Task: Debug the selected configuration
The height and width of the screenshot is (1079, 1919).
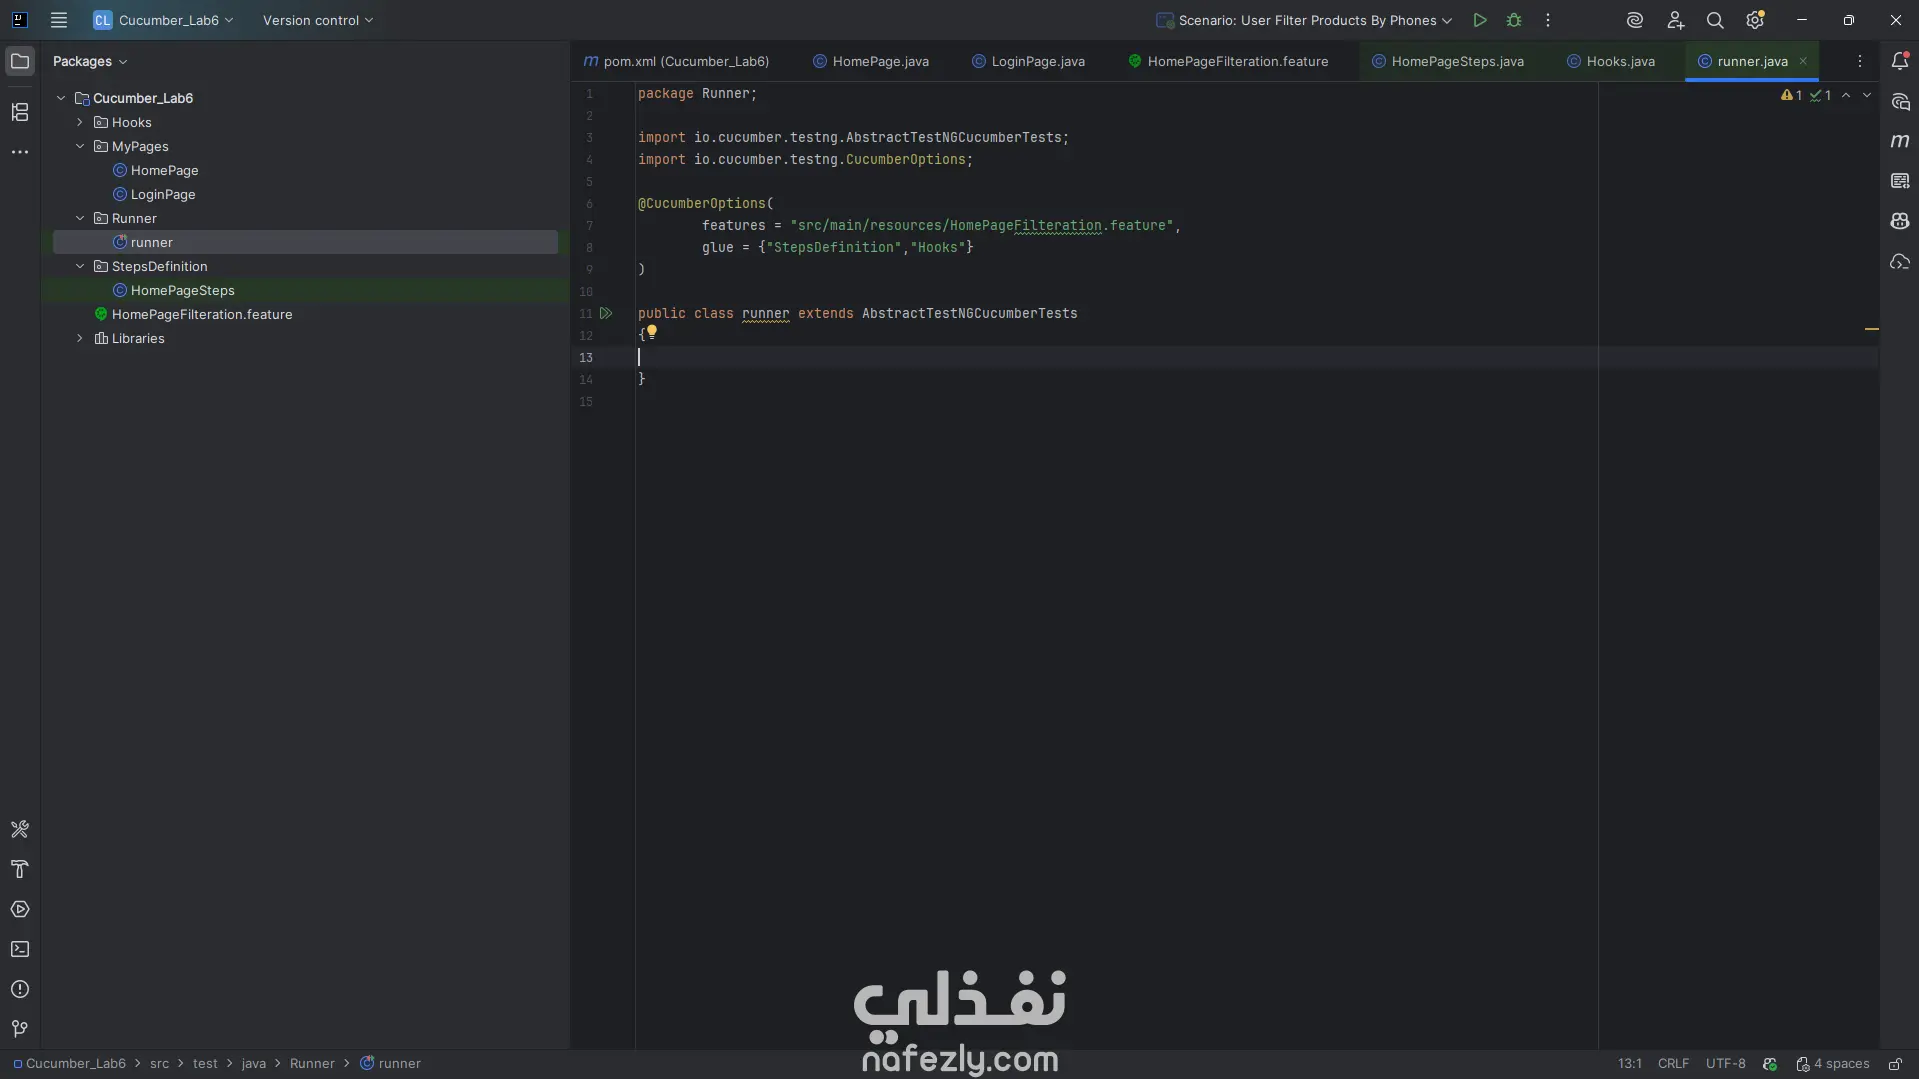Action: click(x=1514, y=20)
